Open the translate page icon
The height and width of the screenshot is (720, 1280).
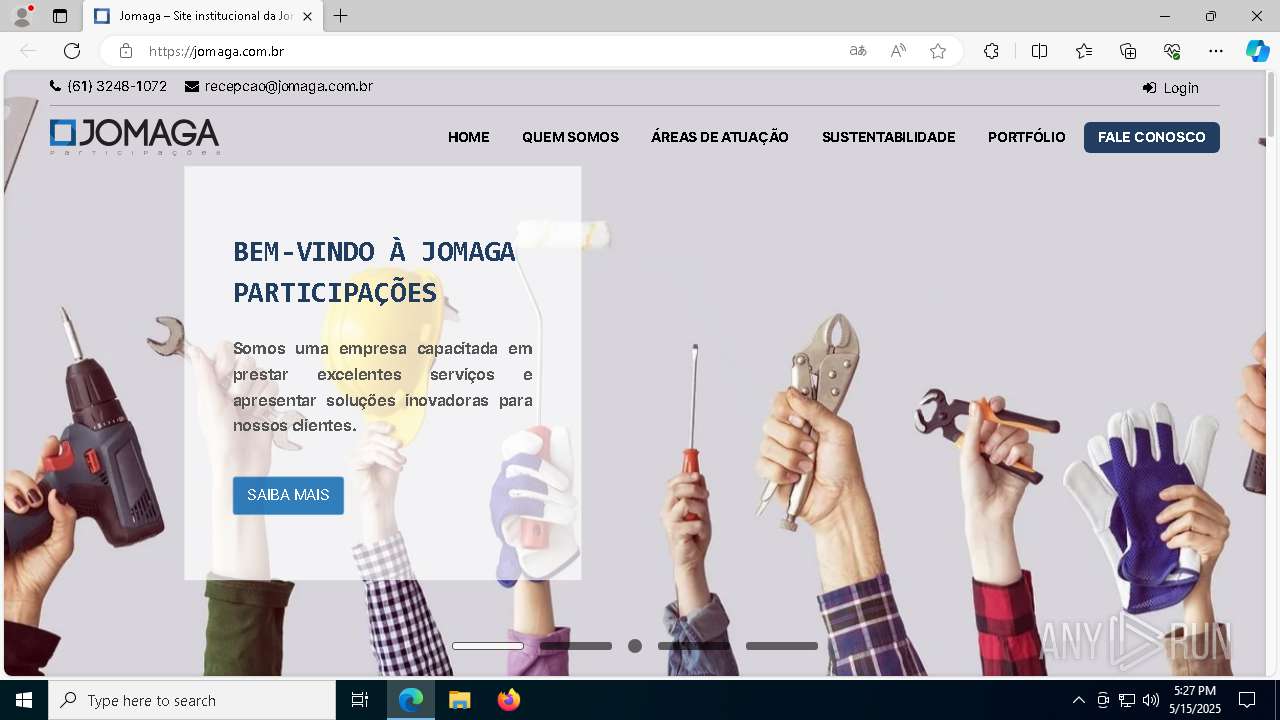pos(858,51)
